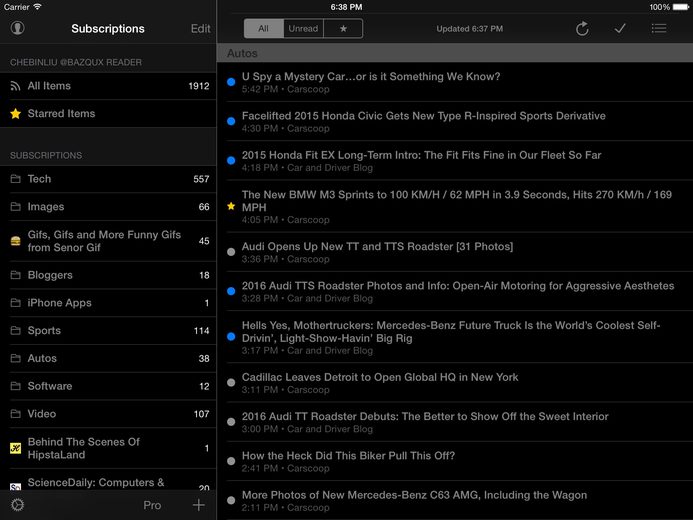Toggle read dot on Mercedes-Benz C63 AMG article

coord(231,501)
